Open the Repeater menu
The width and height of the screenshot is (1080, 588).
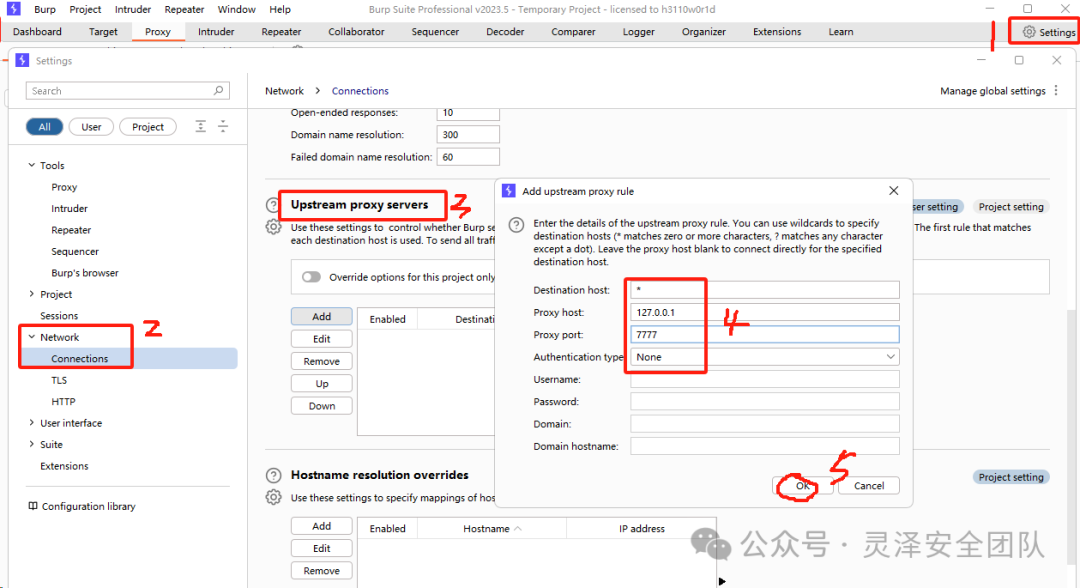pos(184,10)
